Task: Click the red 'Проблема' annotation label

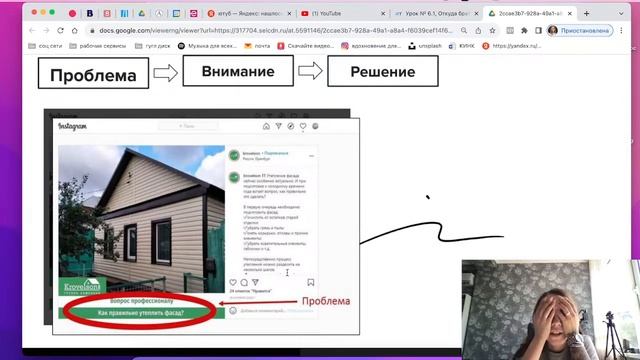Action: tap(326, 301)
